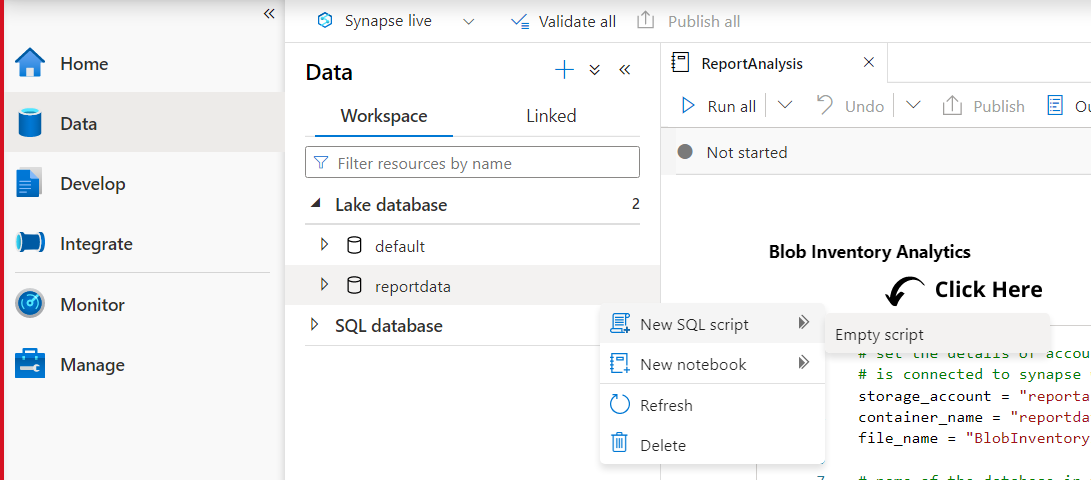Click the plus icon to add data resource
The height and width of the screenshot is (480, 1091).
pyautogui.click(x=565, y=70)
